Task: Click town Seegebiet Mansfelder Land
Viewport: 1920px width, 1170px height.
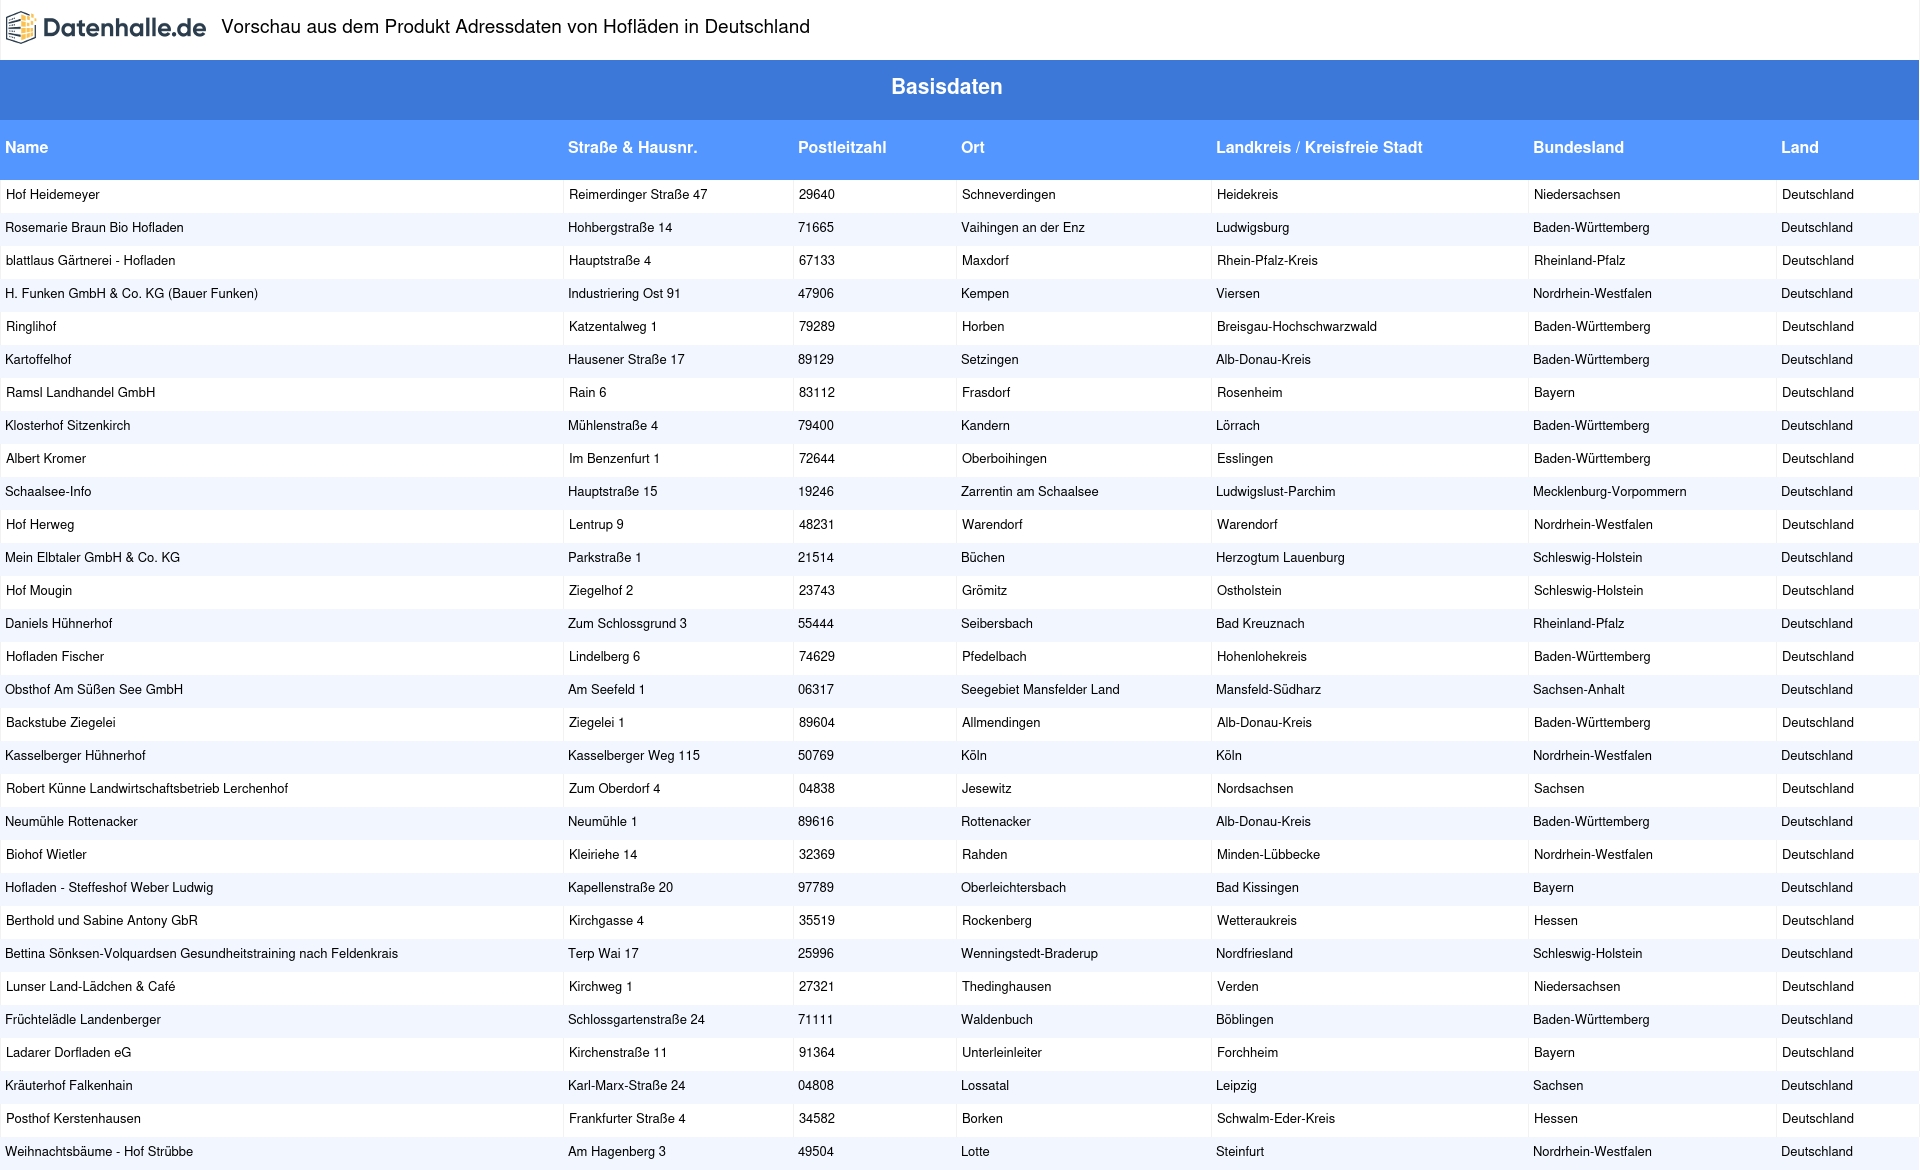Action: (1040, 690)
